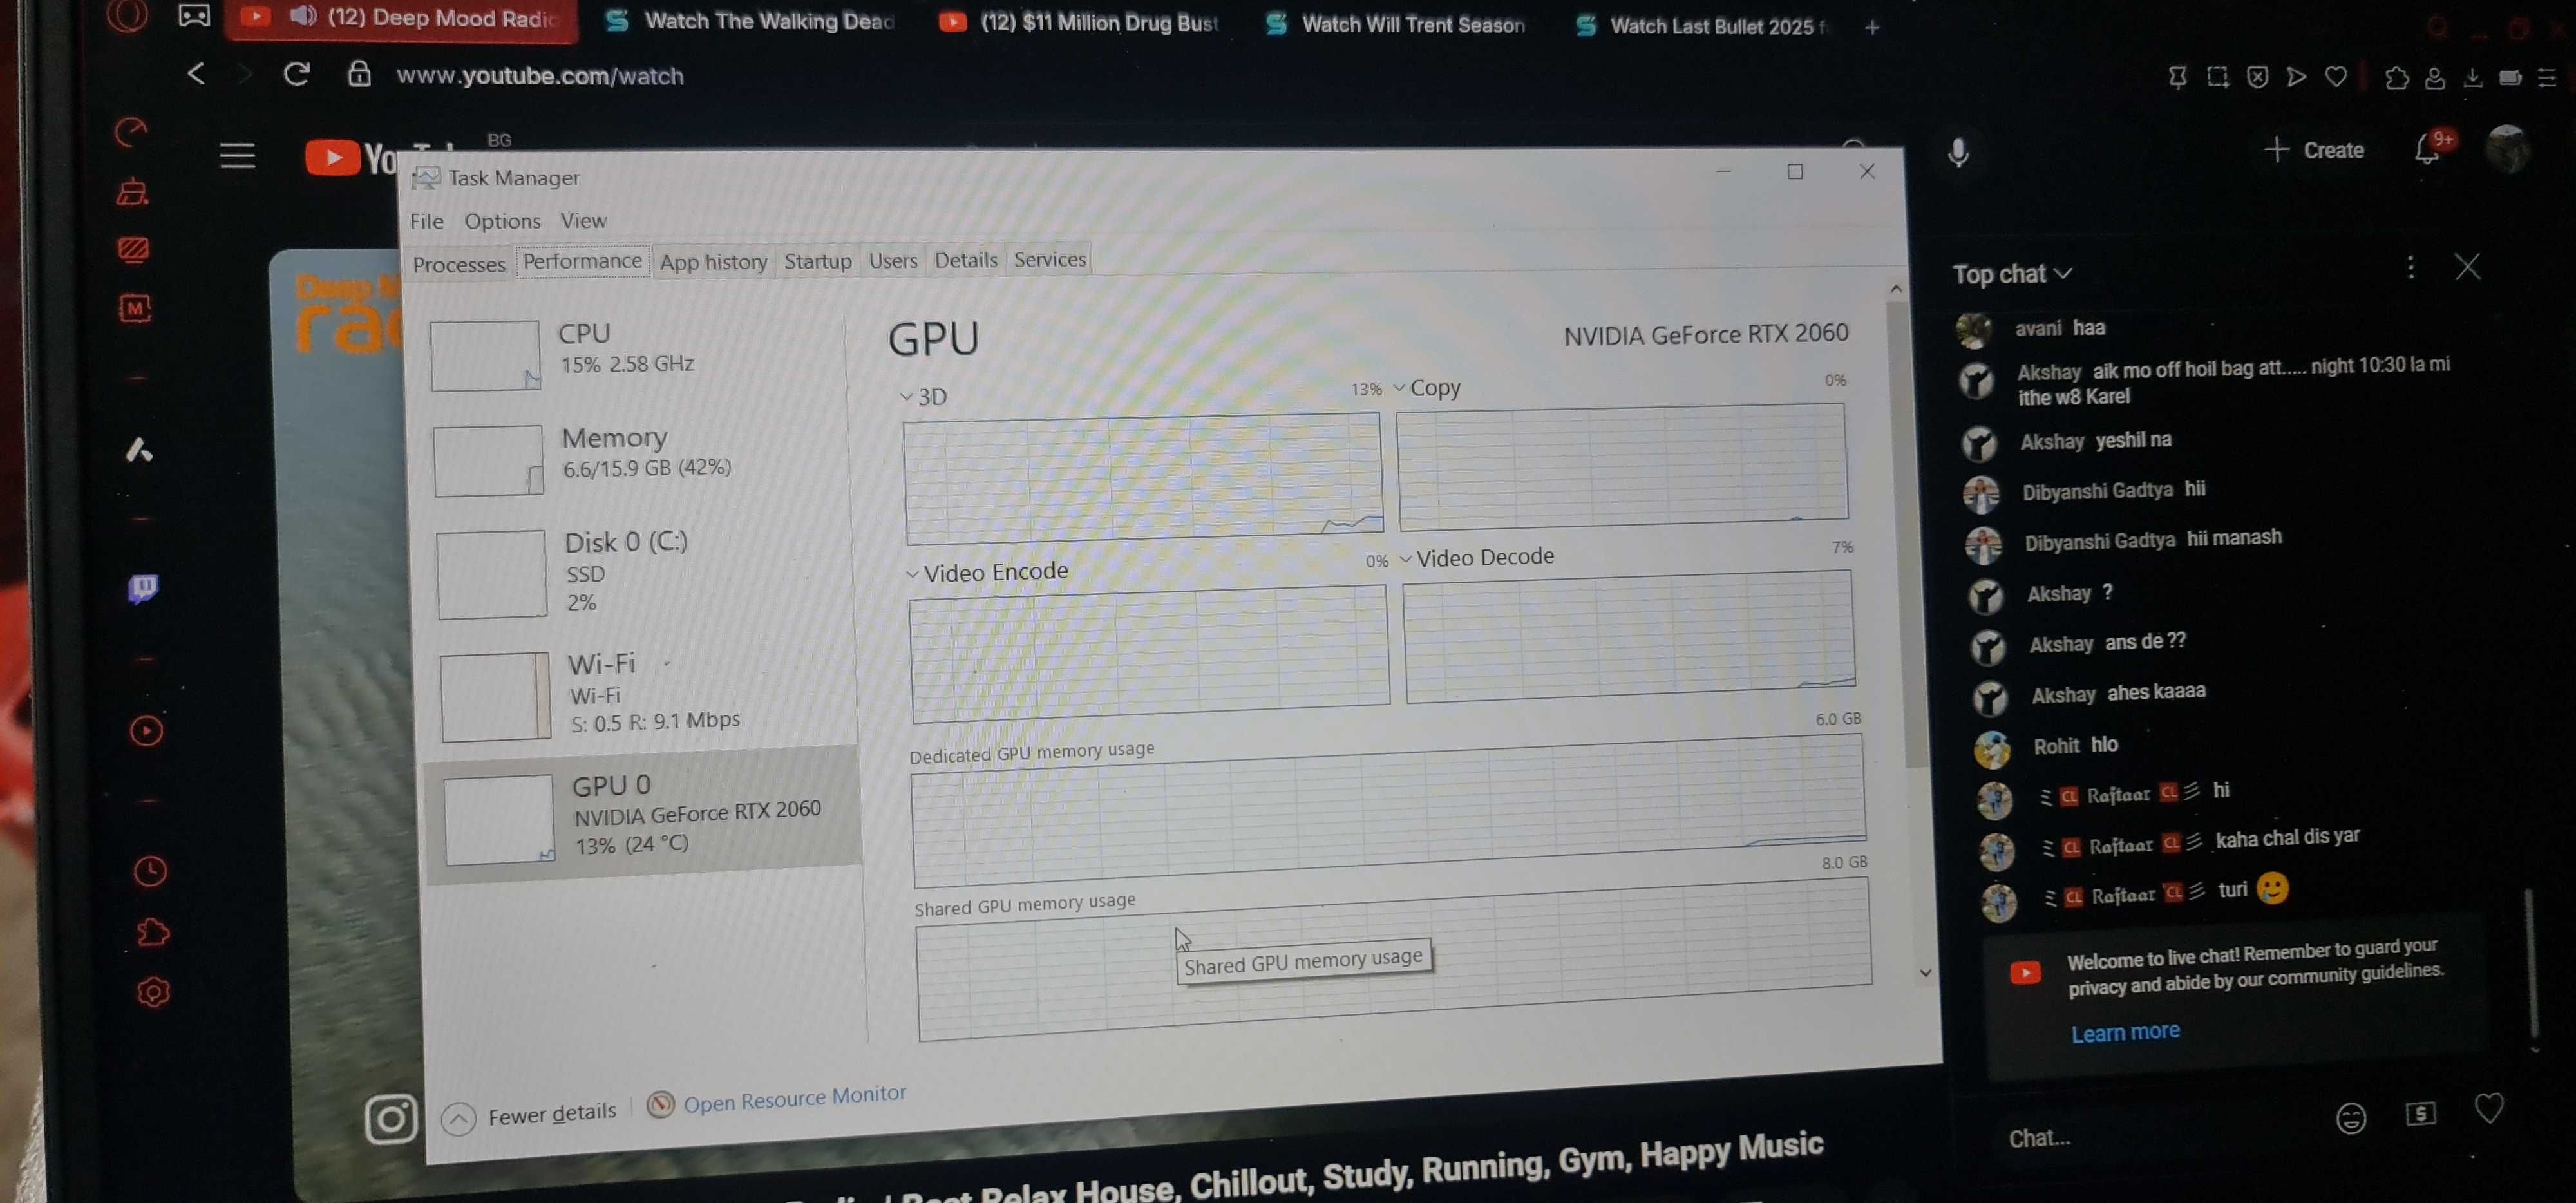Switch to $11 Million Drug Bust tab
Screen dimensions: 2576x1203
(x=1079, y=23)
